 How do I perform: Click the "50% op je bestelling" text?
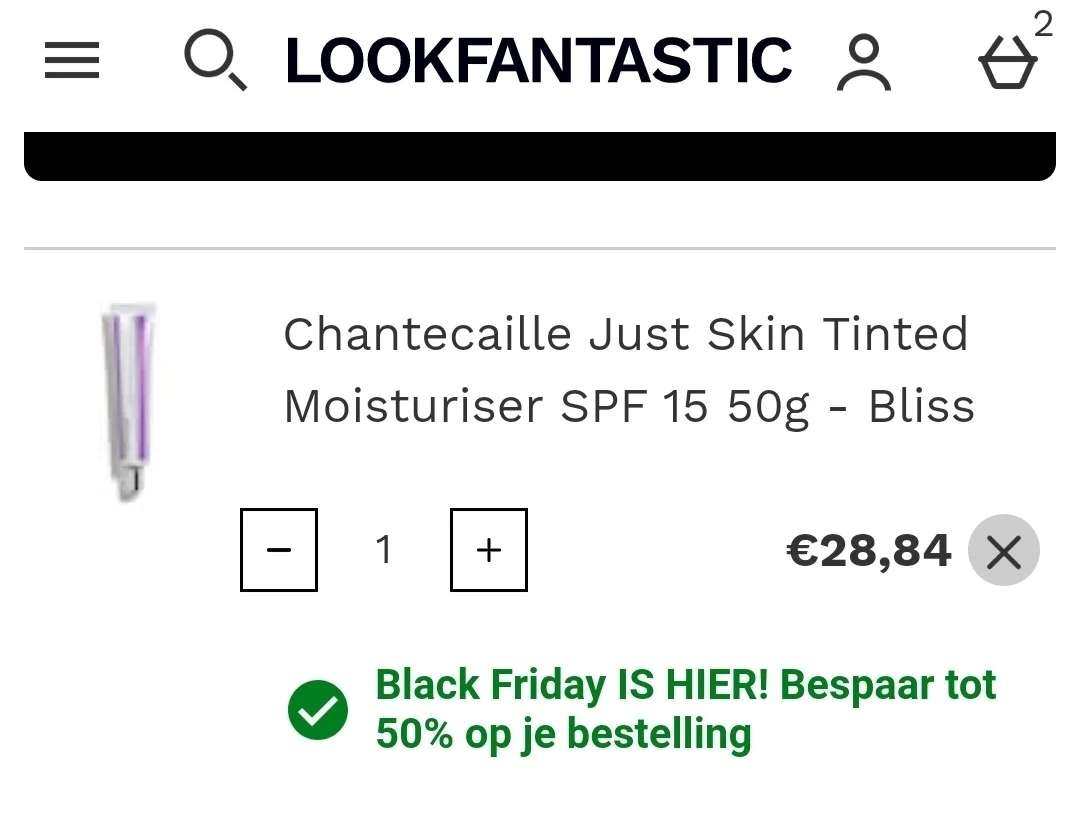click(563, 734)
